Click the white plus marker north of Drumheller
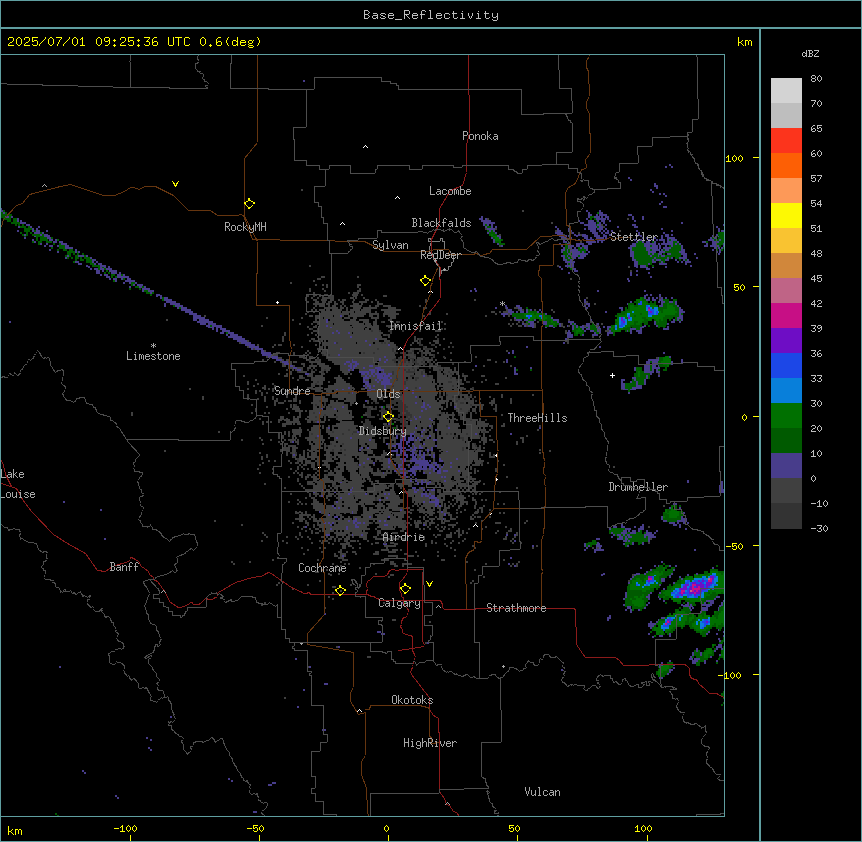This screenshot has height=842, width=862. (612, 375)
